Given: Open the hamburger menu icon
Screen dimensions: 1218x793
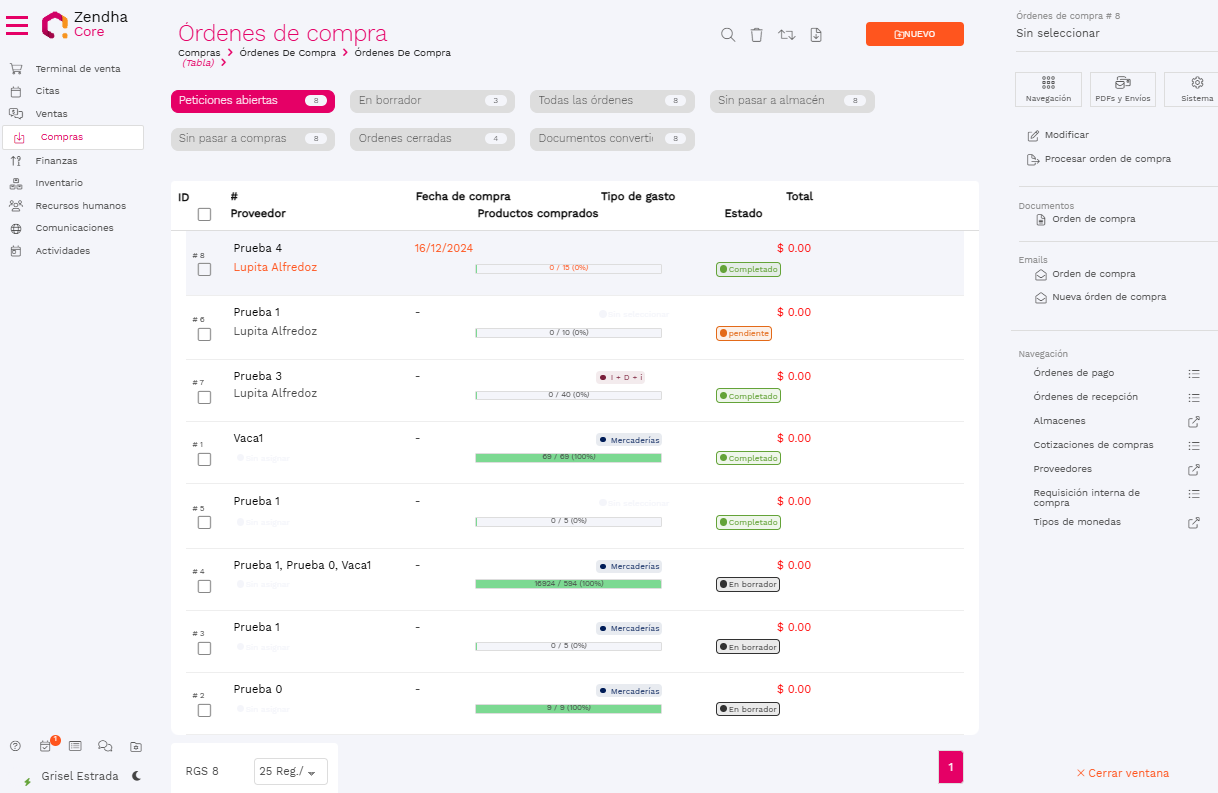Looking at the screenshot, I should (x=17, y=25).
